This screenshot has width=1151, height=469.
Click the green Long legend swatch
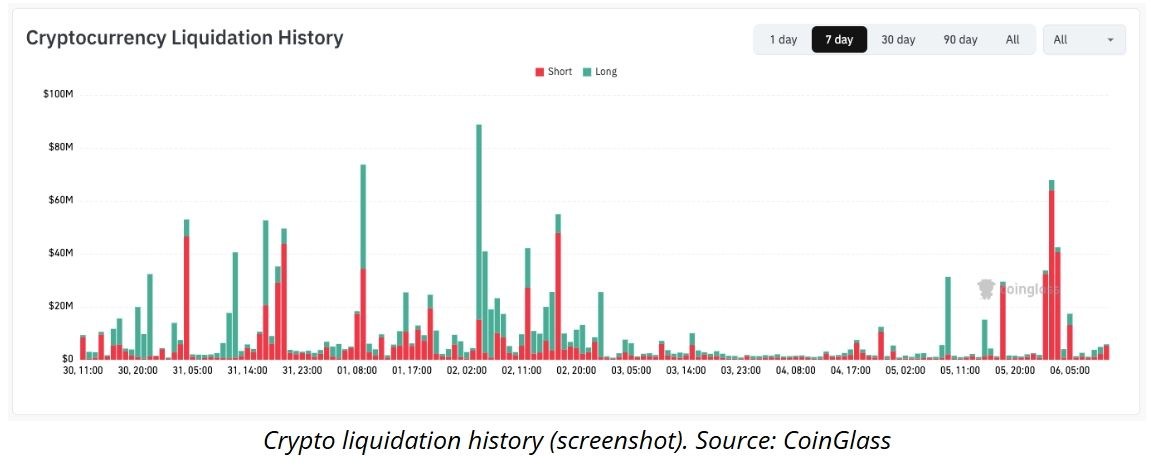[x=587, y=72]
